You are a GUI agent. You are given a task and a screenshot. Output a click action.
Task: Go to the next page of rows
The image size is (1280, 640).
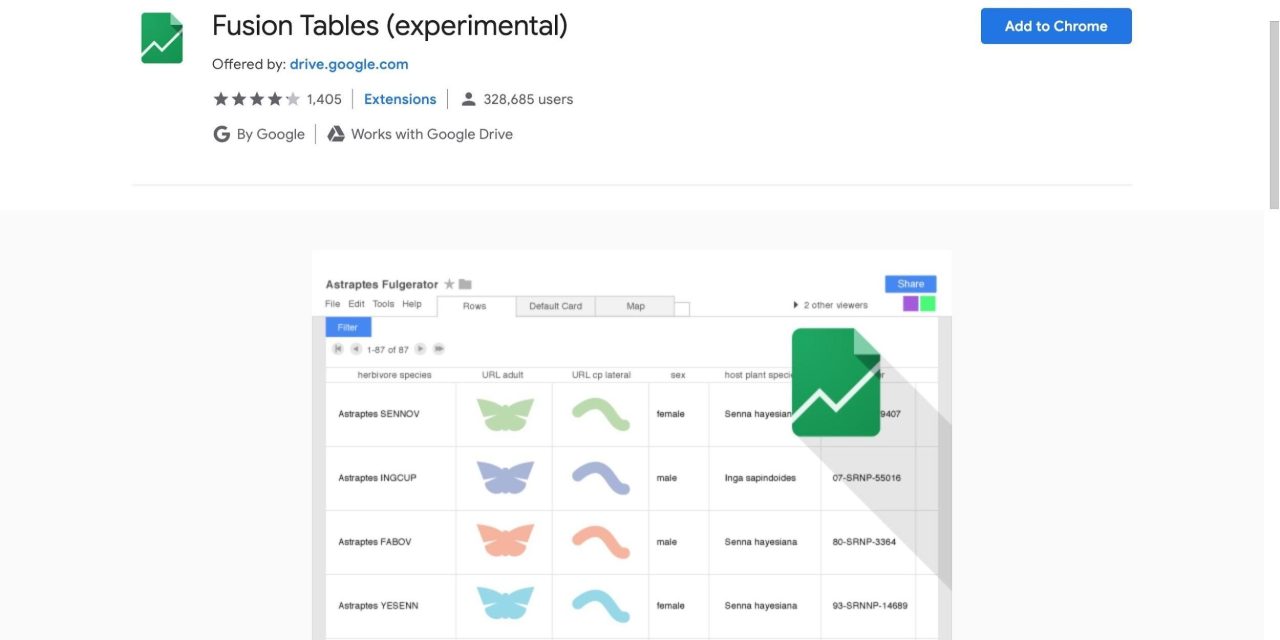420,349
